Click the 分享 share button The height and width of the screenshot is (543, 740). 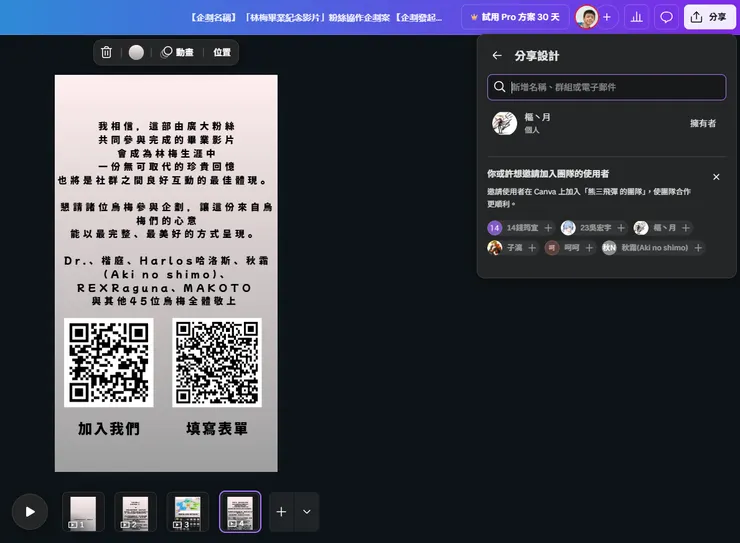[709, 17]
